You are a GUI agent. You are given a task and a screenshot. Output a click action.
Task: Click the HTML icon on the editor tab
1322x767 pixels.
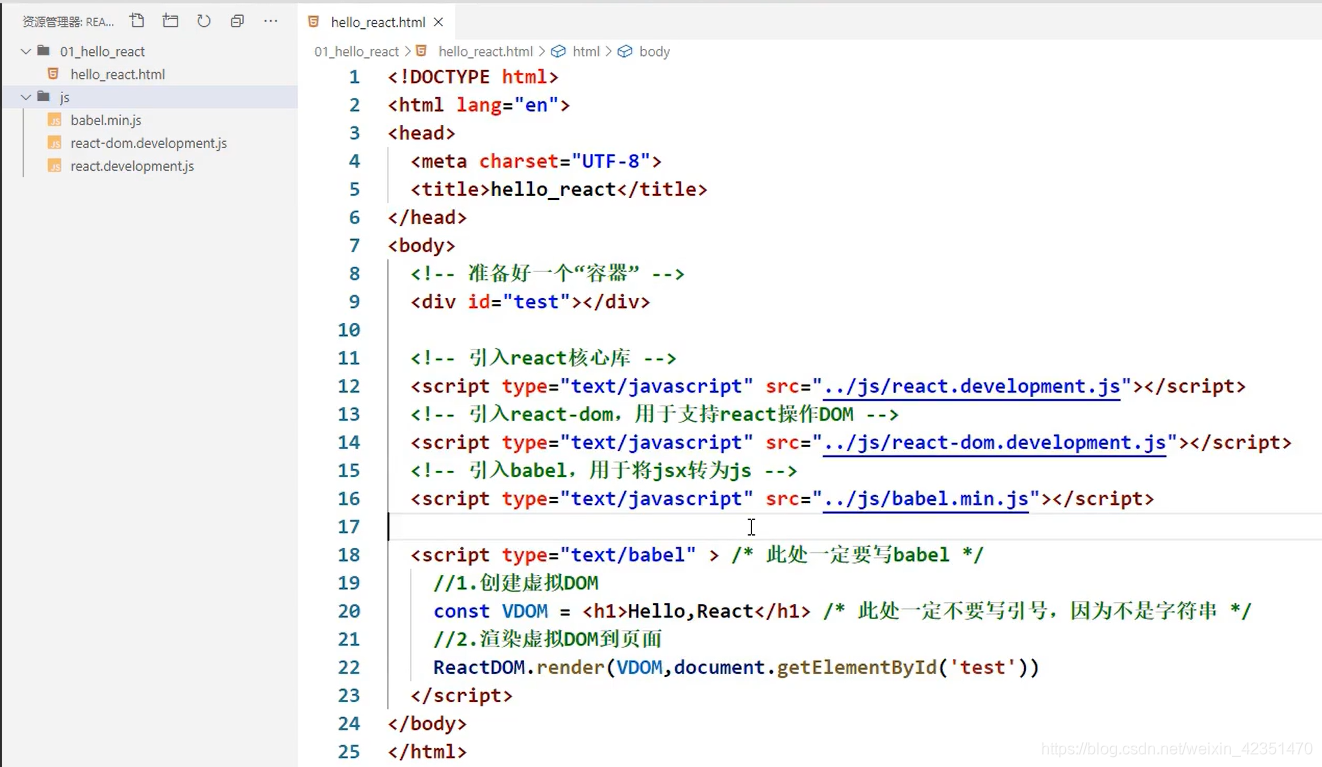[x=314, y=22]
